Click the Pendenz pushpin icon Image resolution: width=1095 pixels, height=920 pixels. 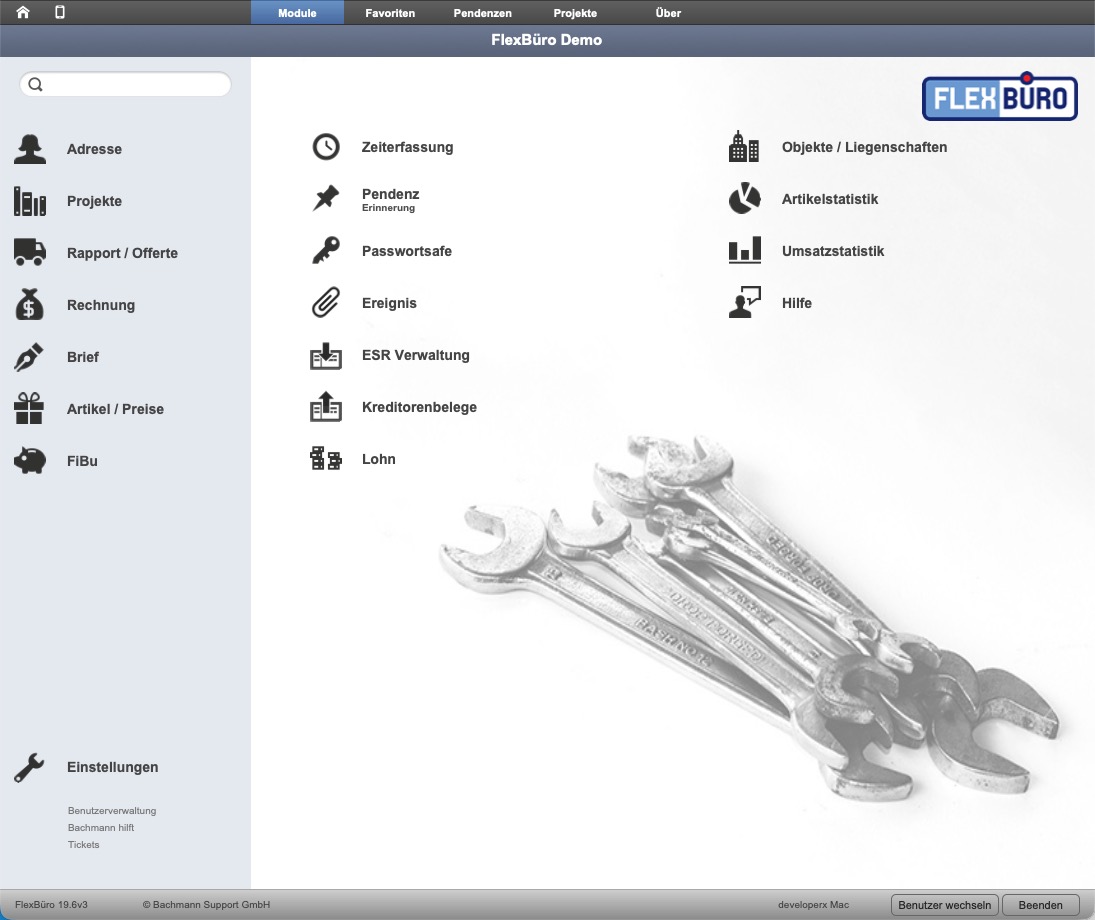coord(325,198)
